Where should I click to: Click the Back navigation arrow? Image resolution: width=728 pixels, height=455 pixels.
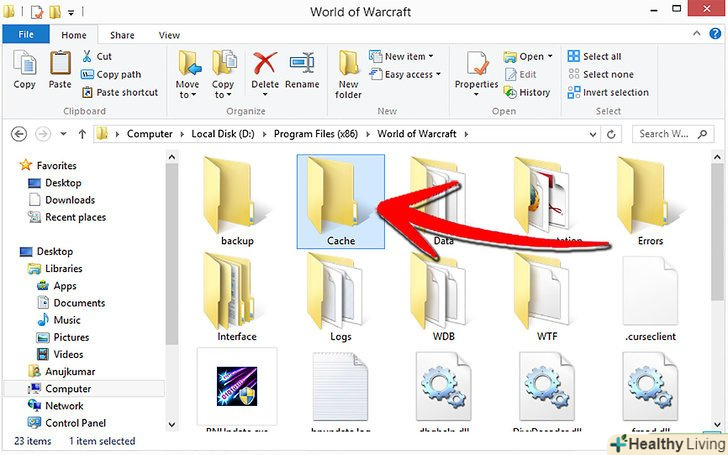tap(19, 134)
